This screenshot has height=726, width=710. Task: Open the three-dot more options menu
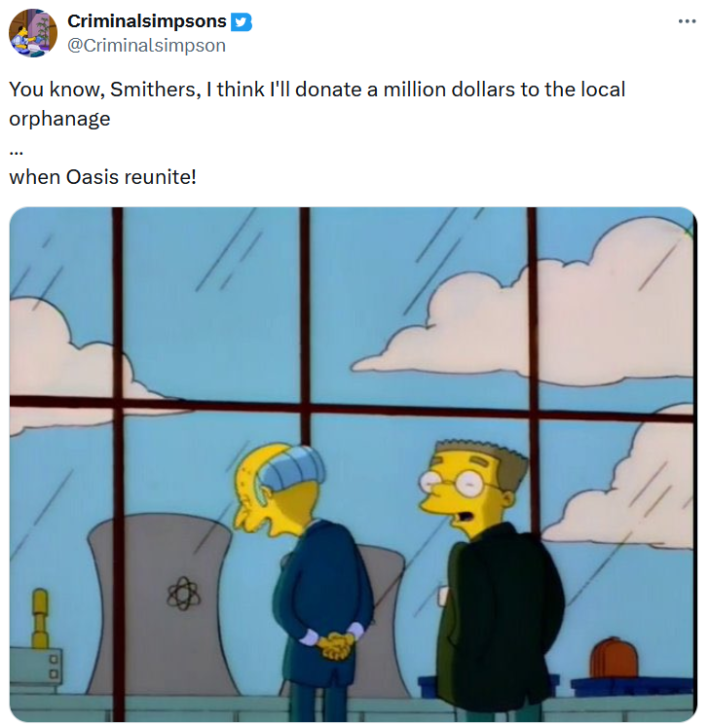click(x=687, y=21)
